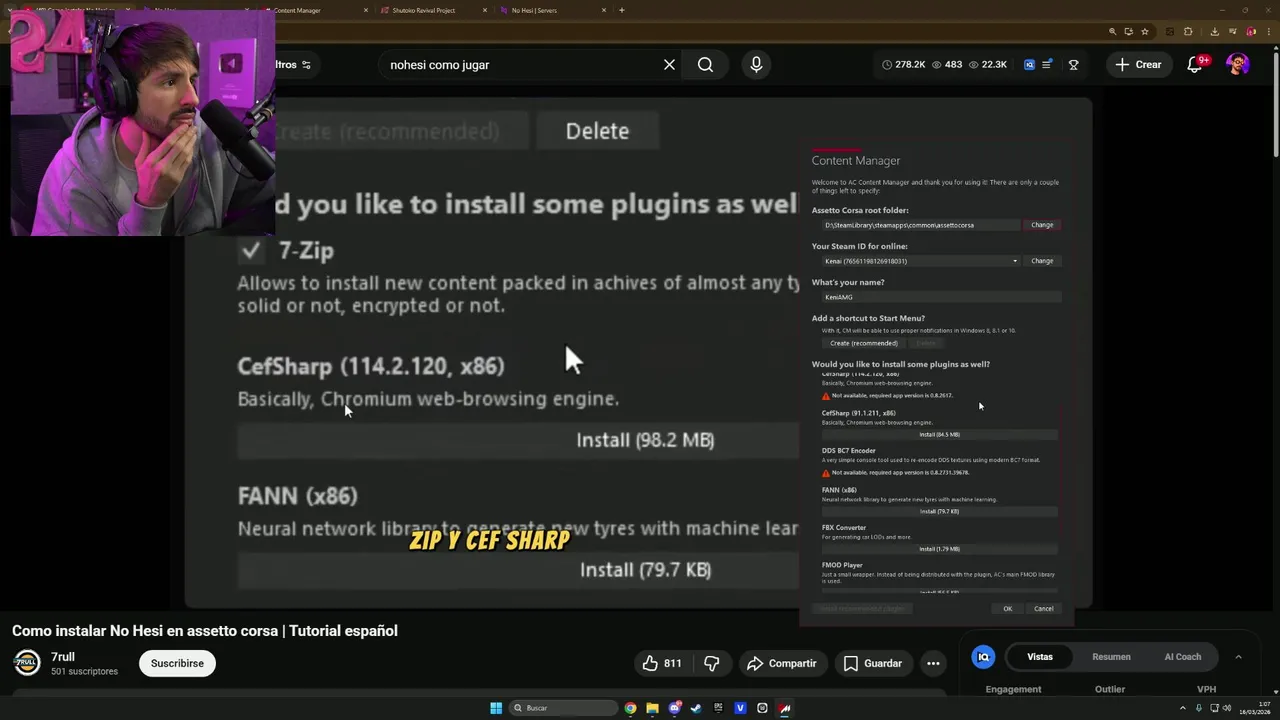Screen dimensions: 1280x720
Task: Open more actions three-dot menu
Action: pyautogui.click(x=933, y=663)
